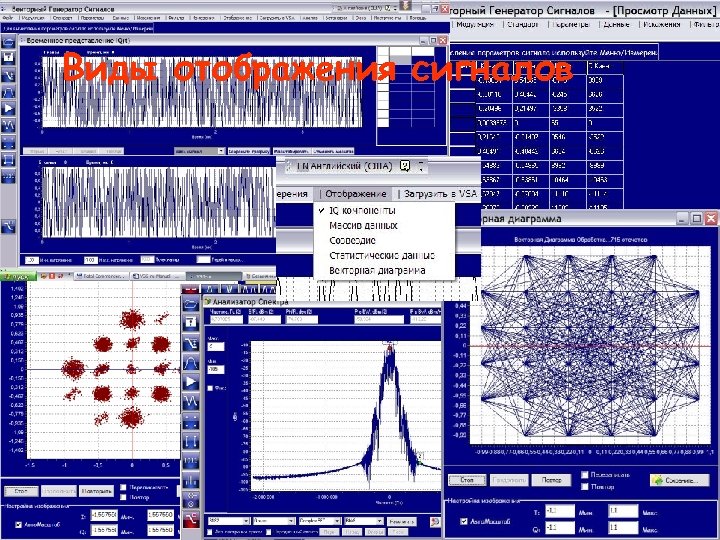The width and height of the screenshot is (720, 540).
Task: Click T Мин field in vector diagram
Action: click(560, 511)
